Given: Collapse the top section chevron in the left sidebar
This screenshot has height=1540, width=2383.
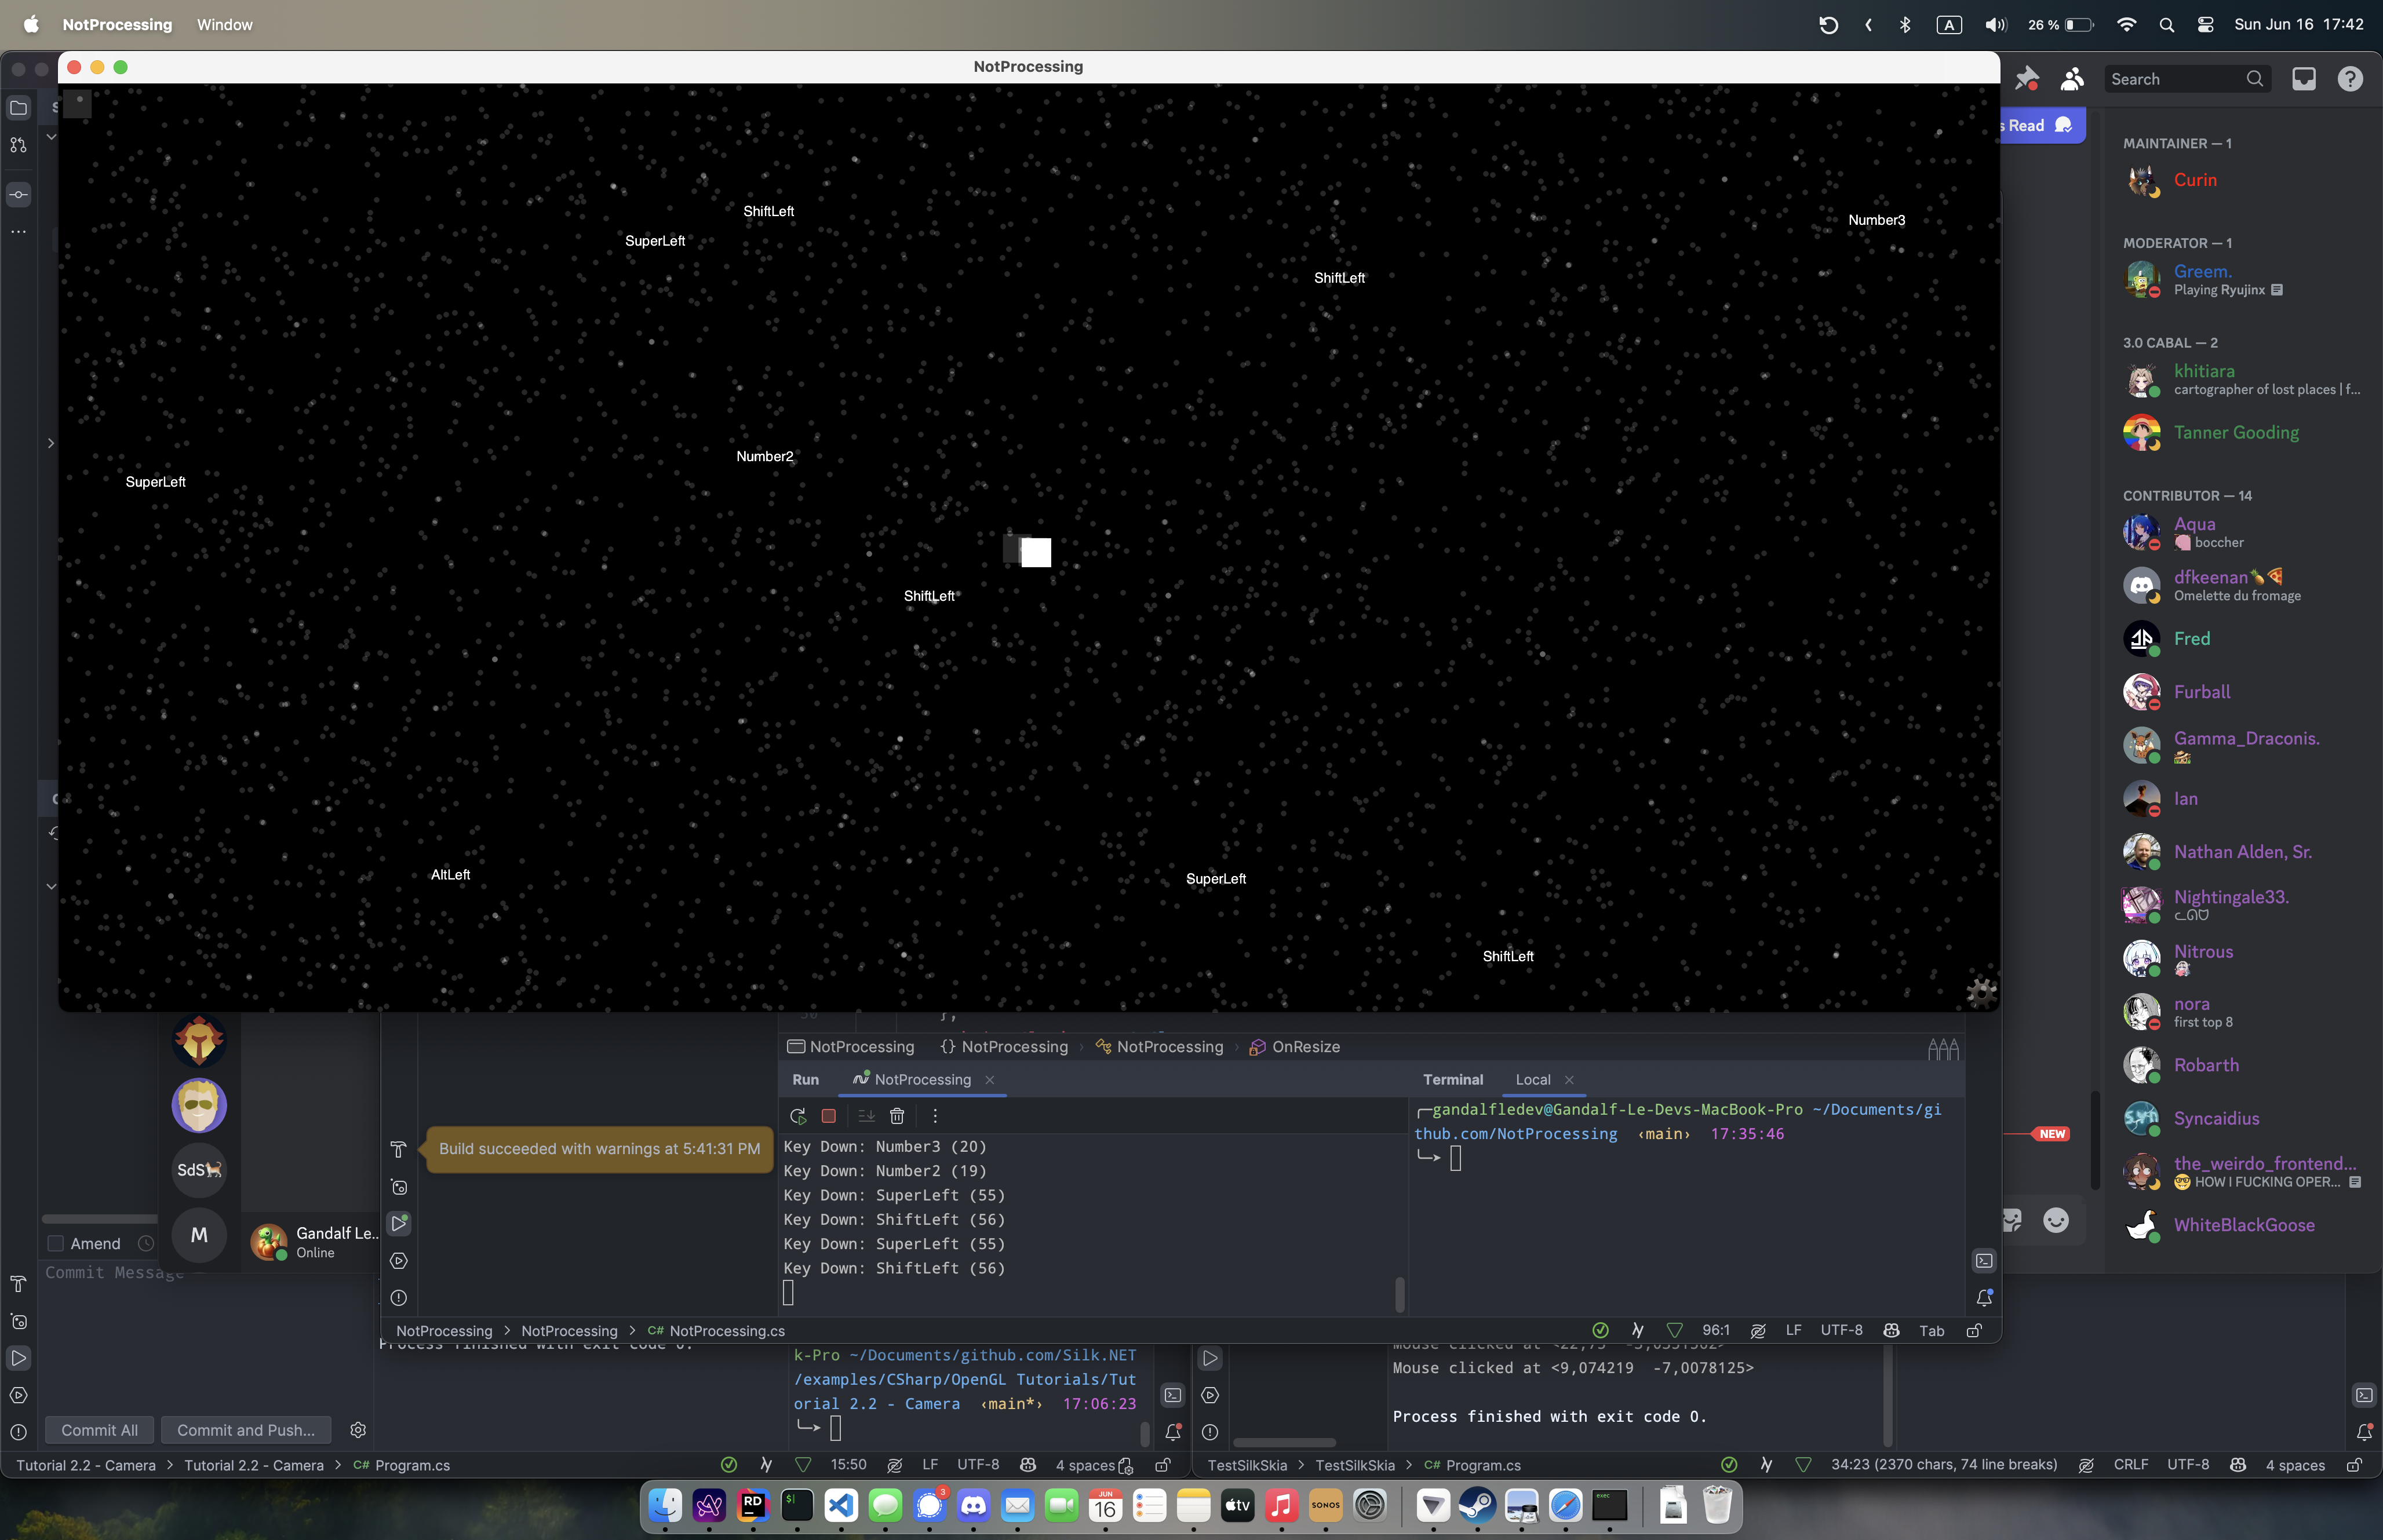Looking at the screenshot, I should coord(50,137).
